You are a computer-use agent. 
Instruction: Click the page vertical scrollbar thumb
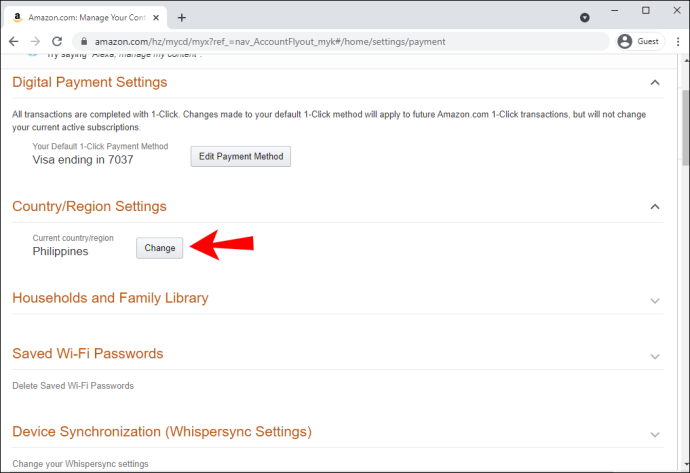point(685,128)
